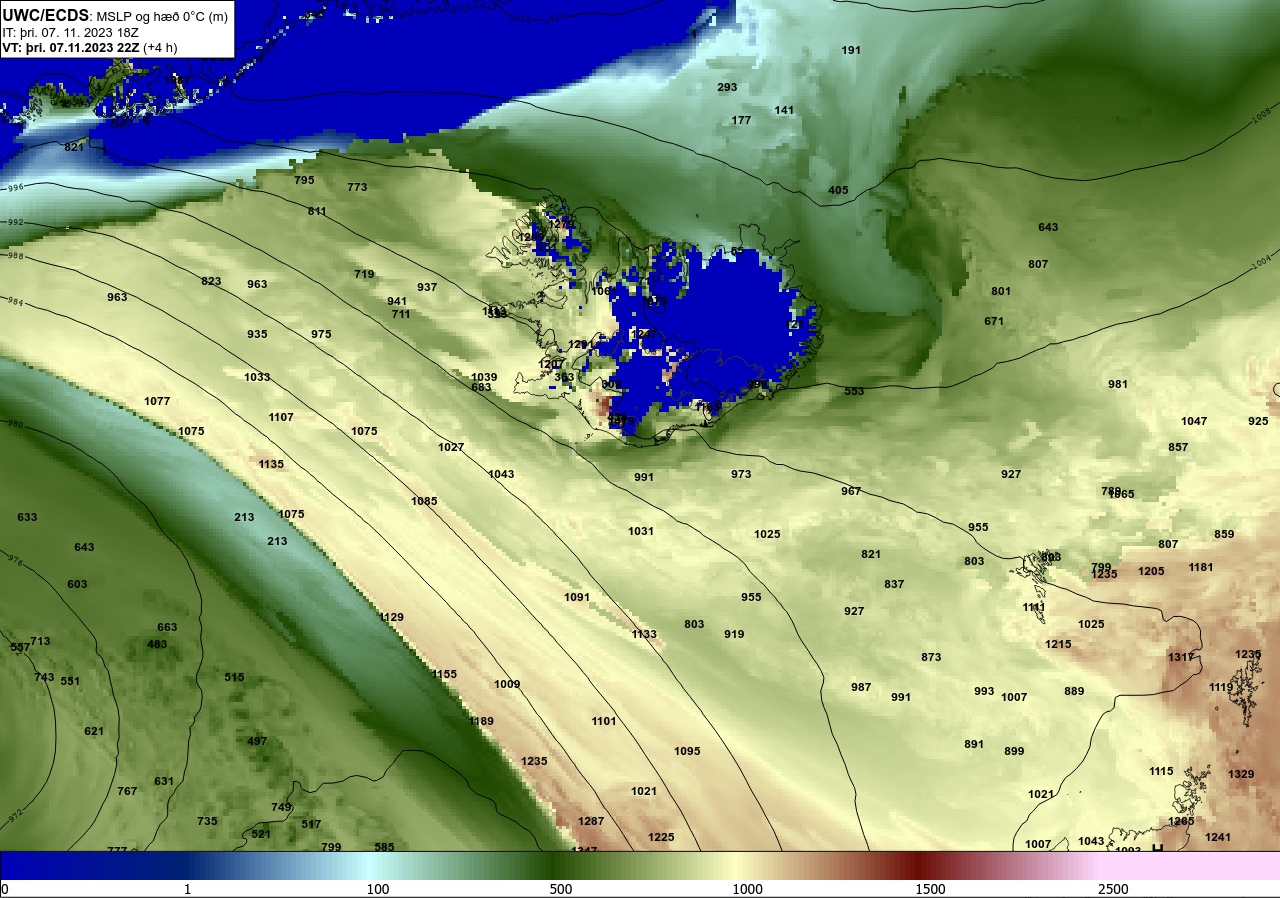Click the height value 663
Screen dimensions: 1280x898
pos(167,627)
